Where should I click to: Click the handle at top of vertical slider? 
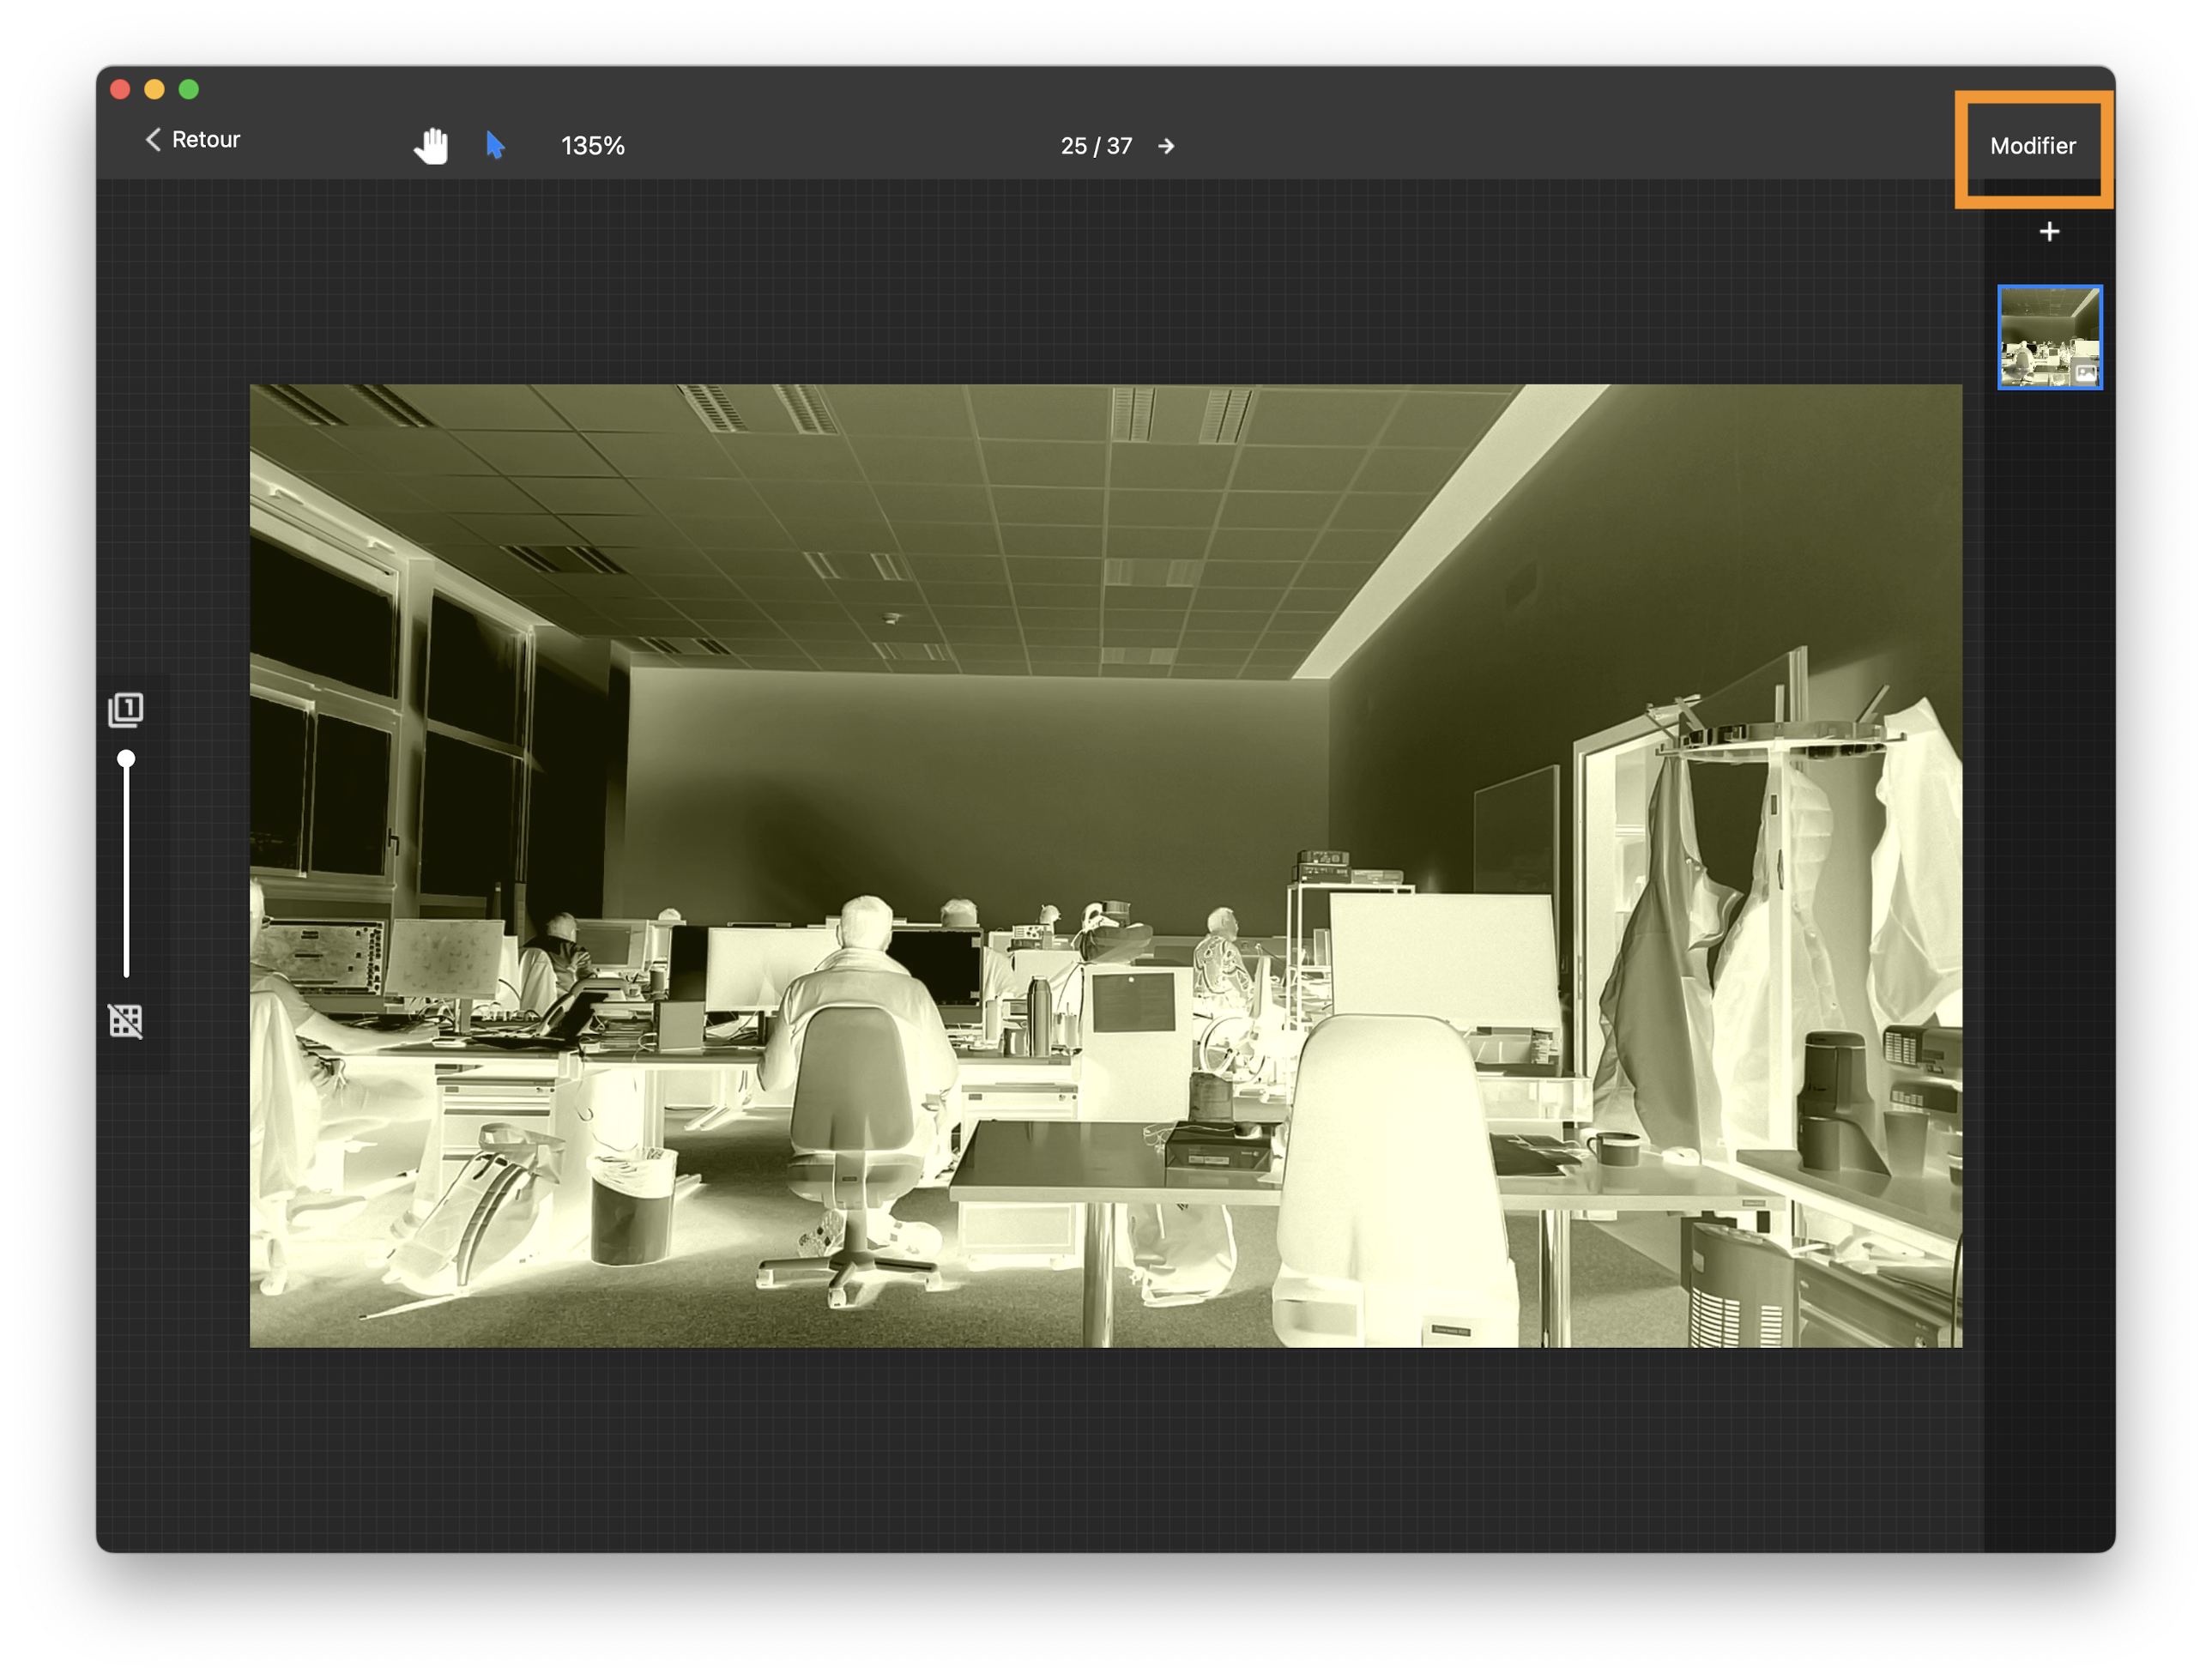tap(126, 759)
